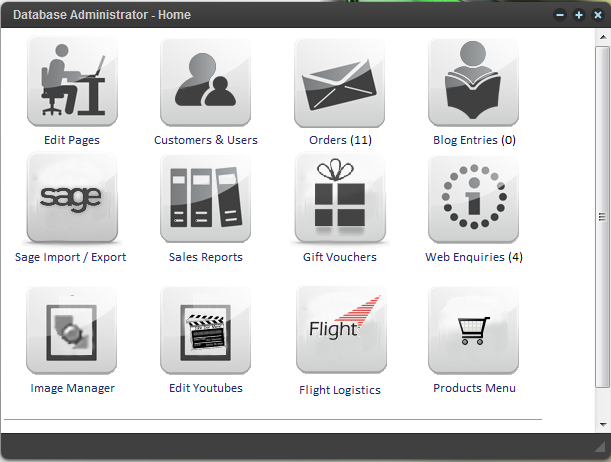Click the Blog Entries (0) text link

(x=474, y=140)
